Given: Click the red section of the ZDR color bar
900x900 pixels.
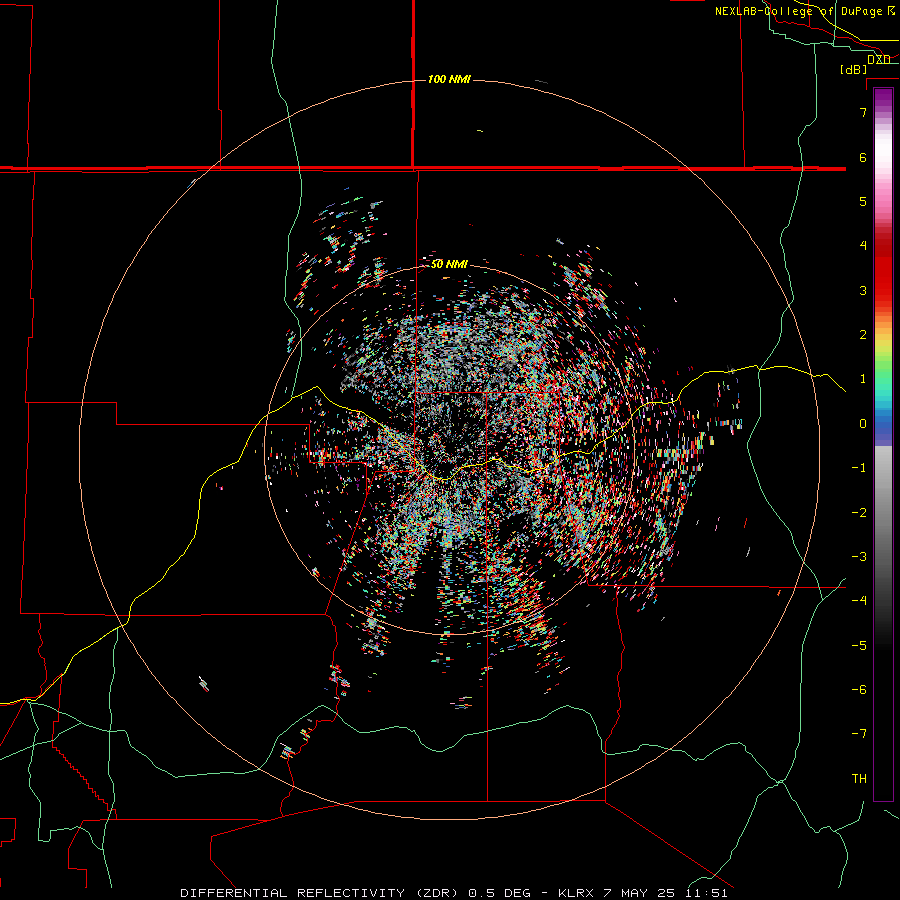Looking at the screenshot, I should [883, 270].
